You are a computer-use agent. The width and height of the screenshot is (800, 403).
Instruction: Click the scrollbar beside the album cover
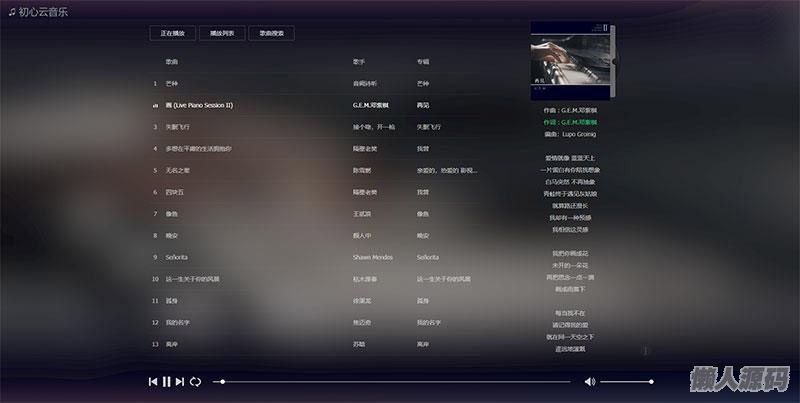[x=613, y=60]
